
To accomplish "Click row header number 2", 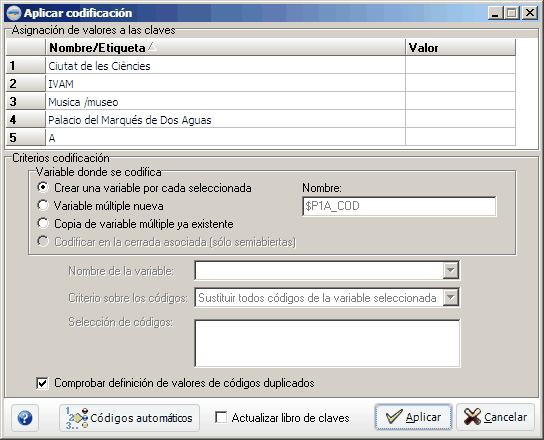I will point(26,84).
